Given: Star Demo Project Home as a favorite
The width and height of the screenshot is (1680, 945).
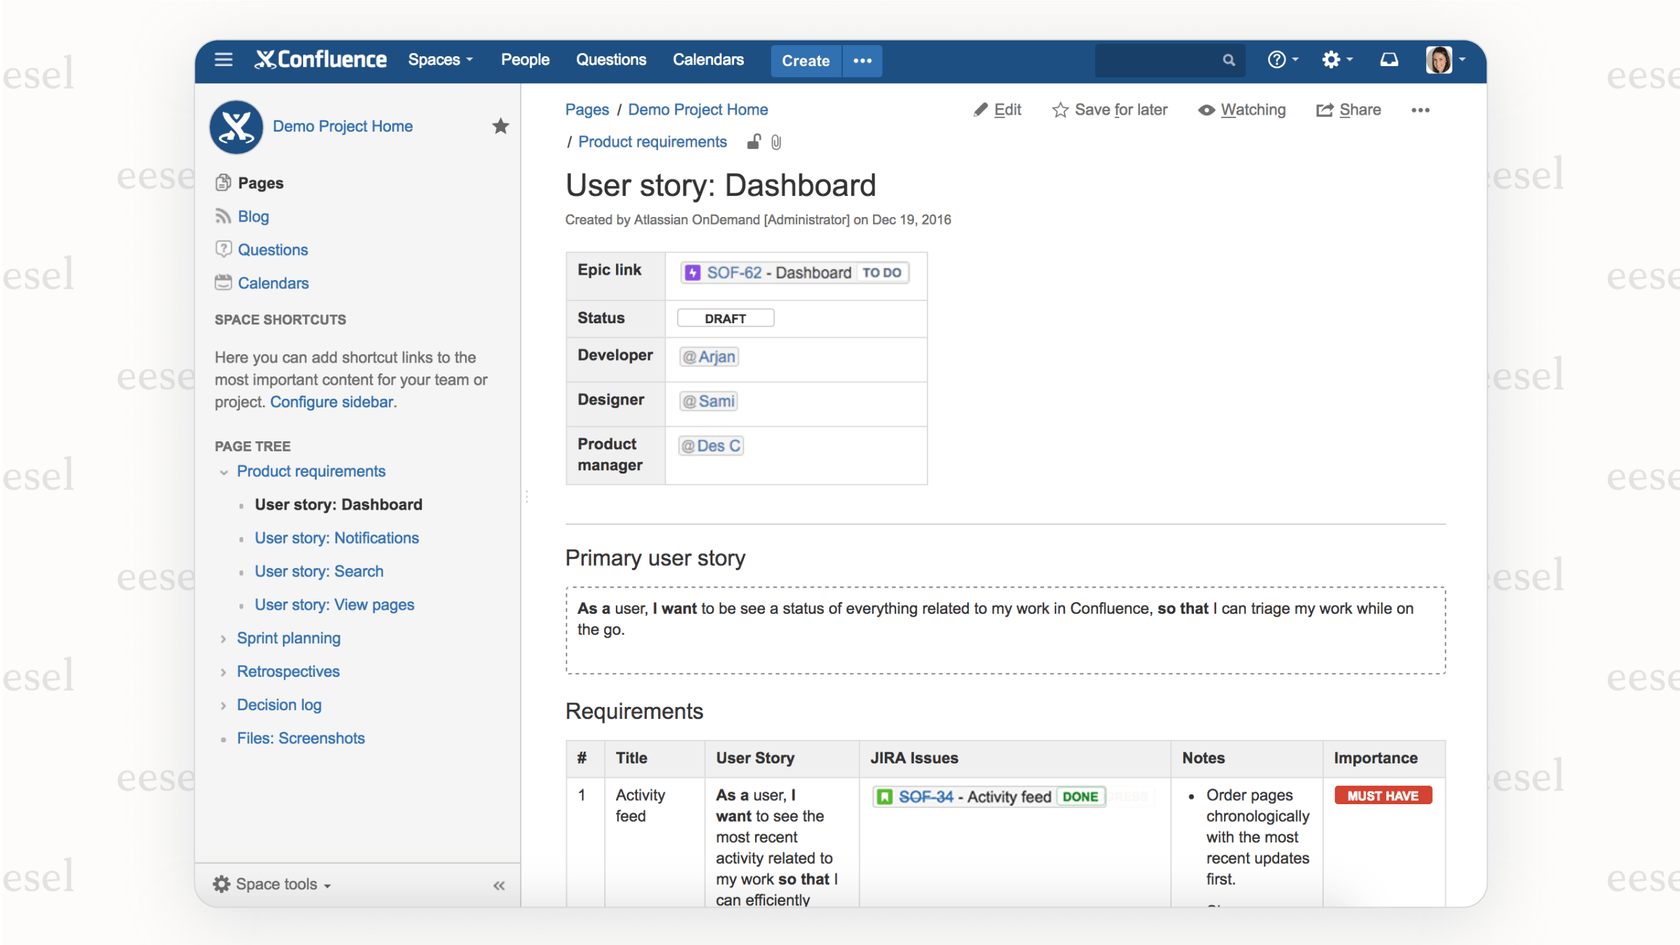Looking at the screenshot, I should (x=500, y=126).
